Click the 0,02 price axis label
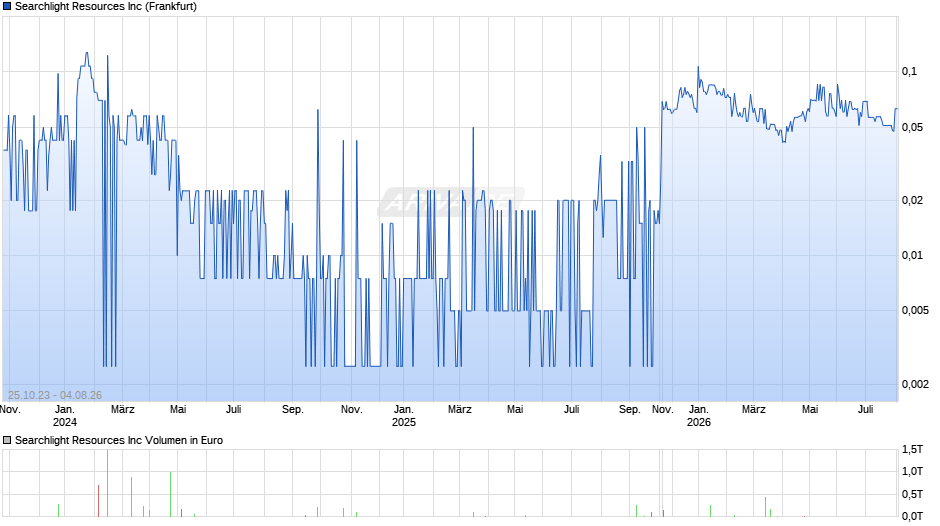 tap(912, 200)
